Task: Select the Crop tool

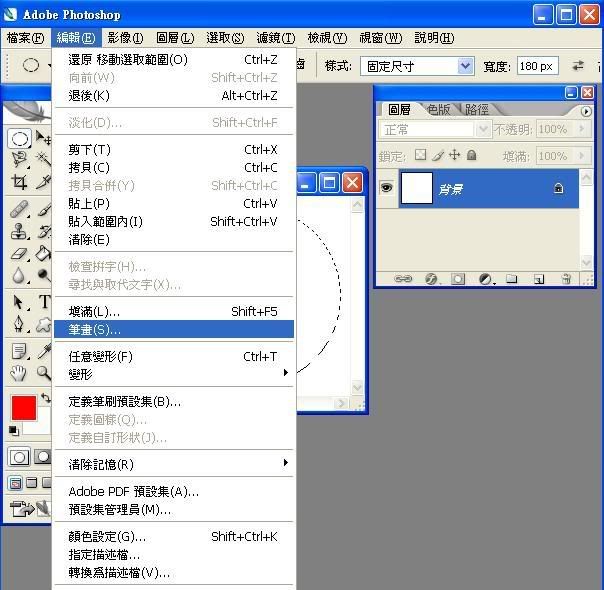Action: point(19,182)
